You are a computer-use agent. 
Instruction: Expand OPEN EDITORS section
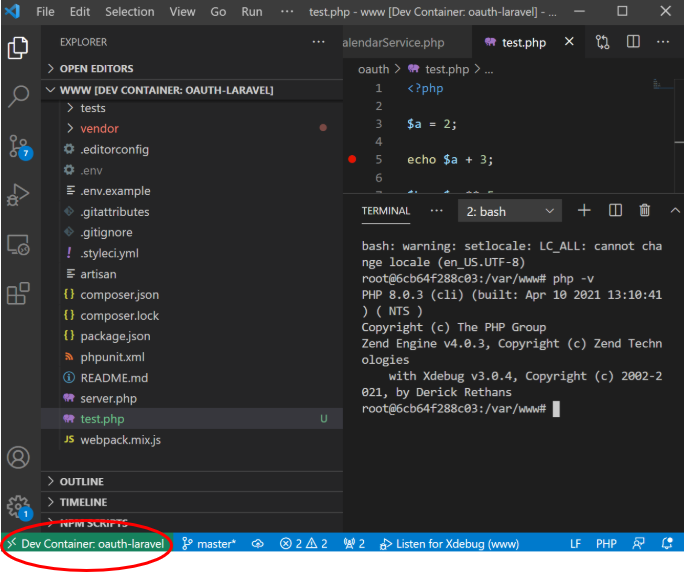(192, 69)
